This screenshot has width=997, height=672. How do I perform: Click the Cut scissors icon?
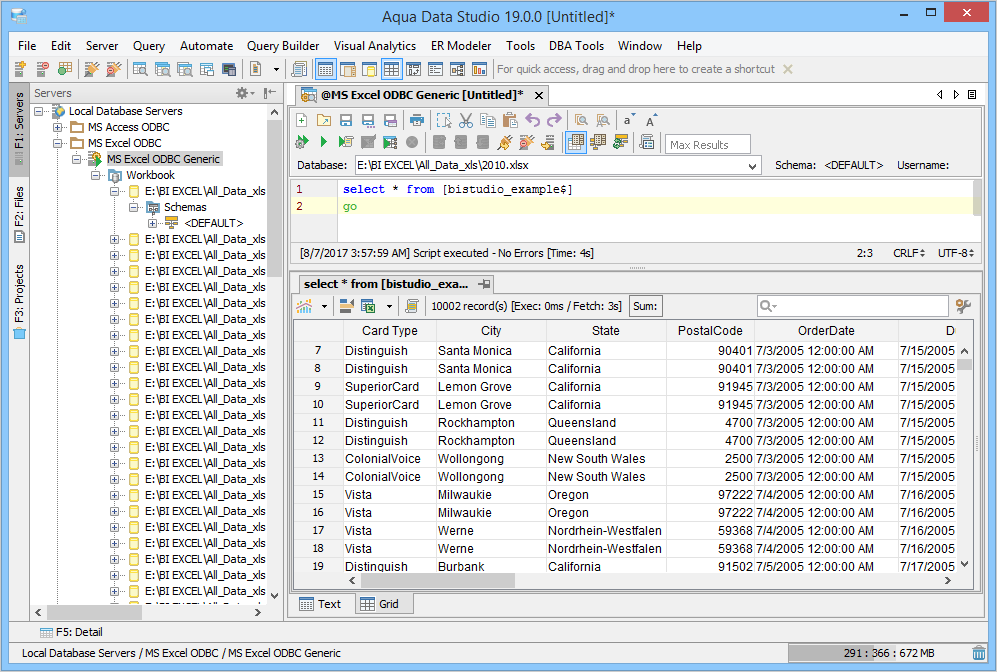(466, 120)
